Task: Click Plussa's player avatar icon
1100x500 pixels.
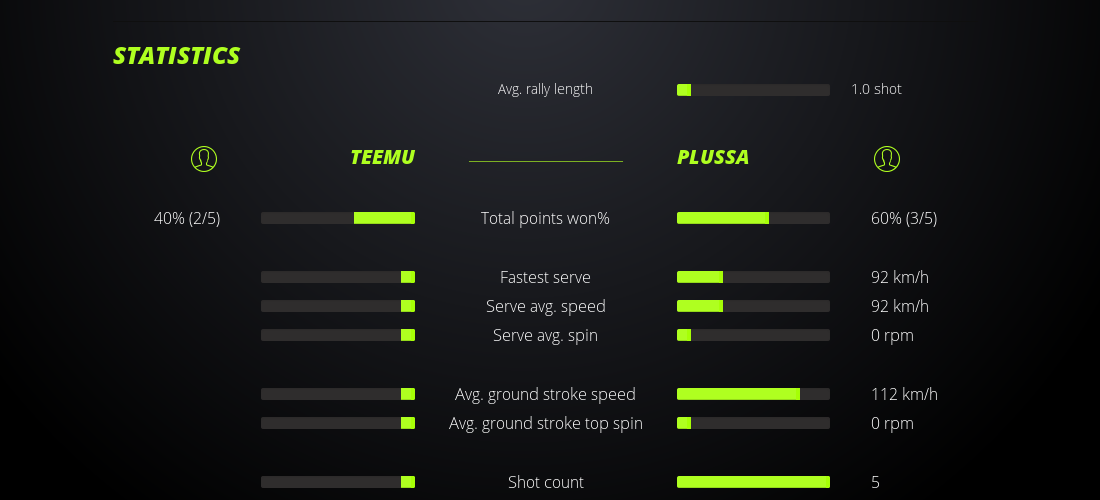Action: tap(886, 158)
